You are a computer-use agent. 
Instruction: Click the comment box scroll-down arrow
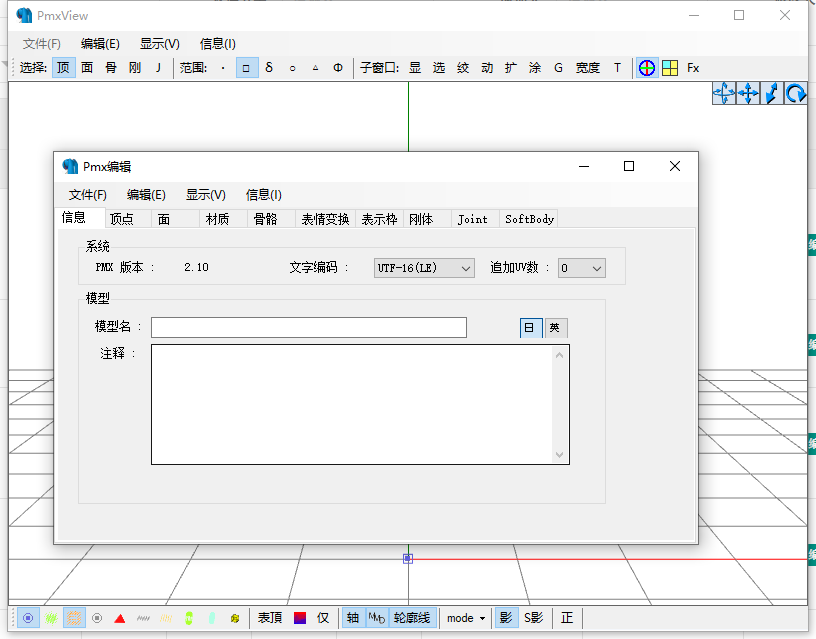click(559, 455)
